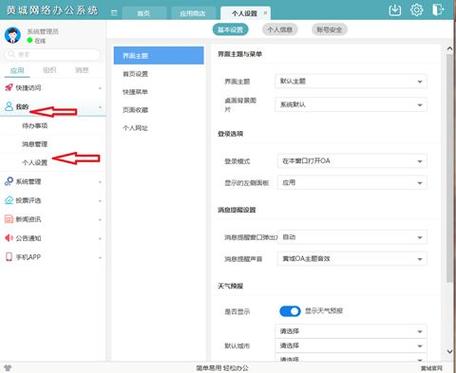The image size is (456, 373).
Task: Open the 界面主题 dropdown showing 默认主题
Action: (x=351, y=81)
